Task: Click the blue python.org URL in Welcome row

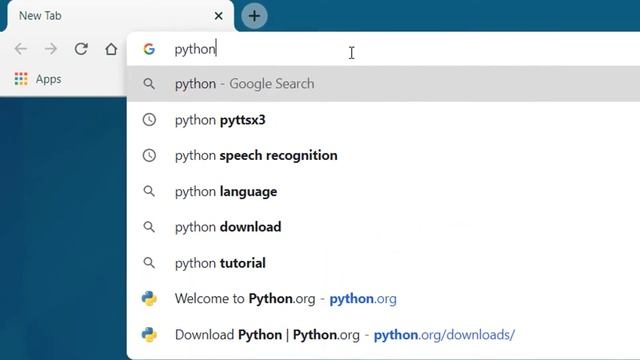Action: [x=363, y=299]
